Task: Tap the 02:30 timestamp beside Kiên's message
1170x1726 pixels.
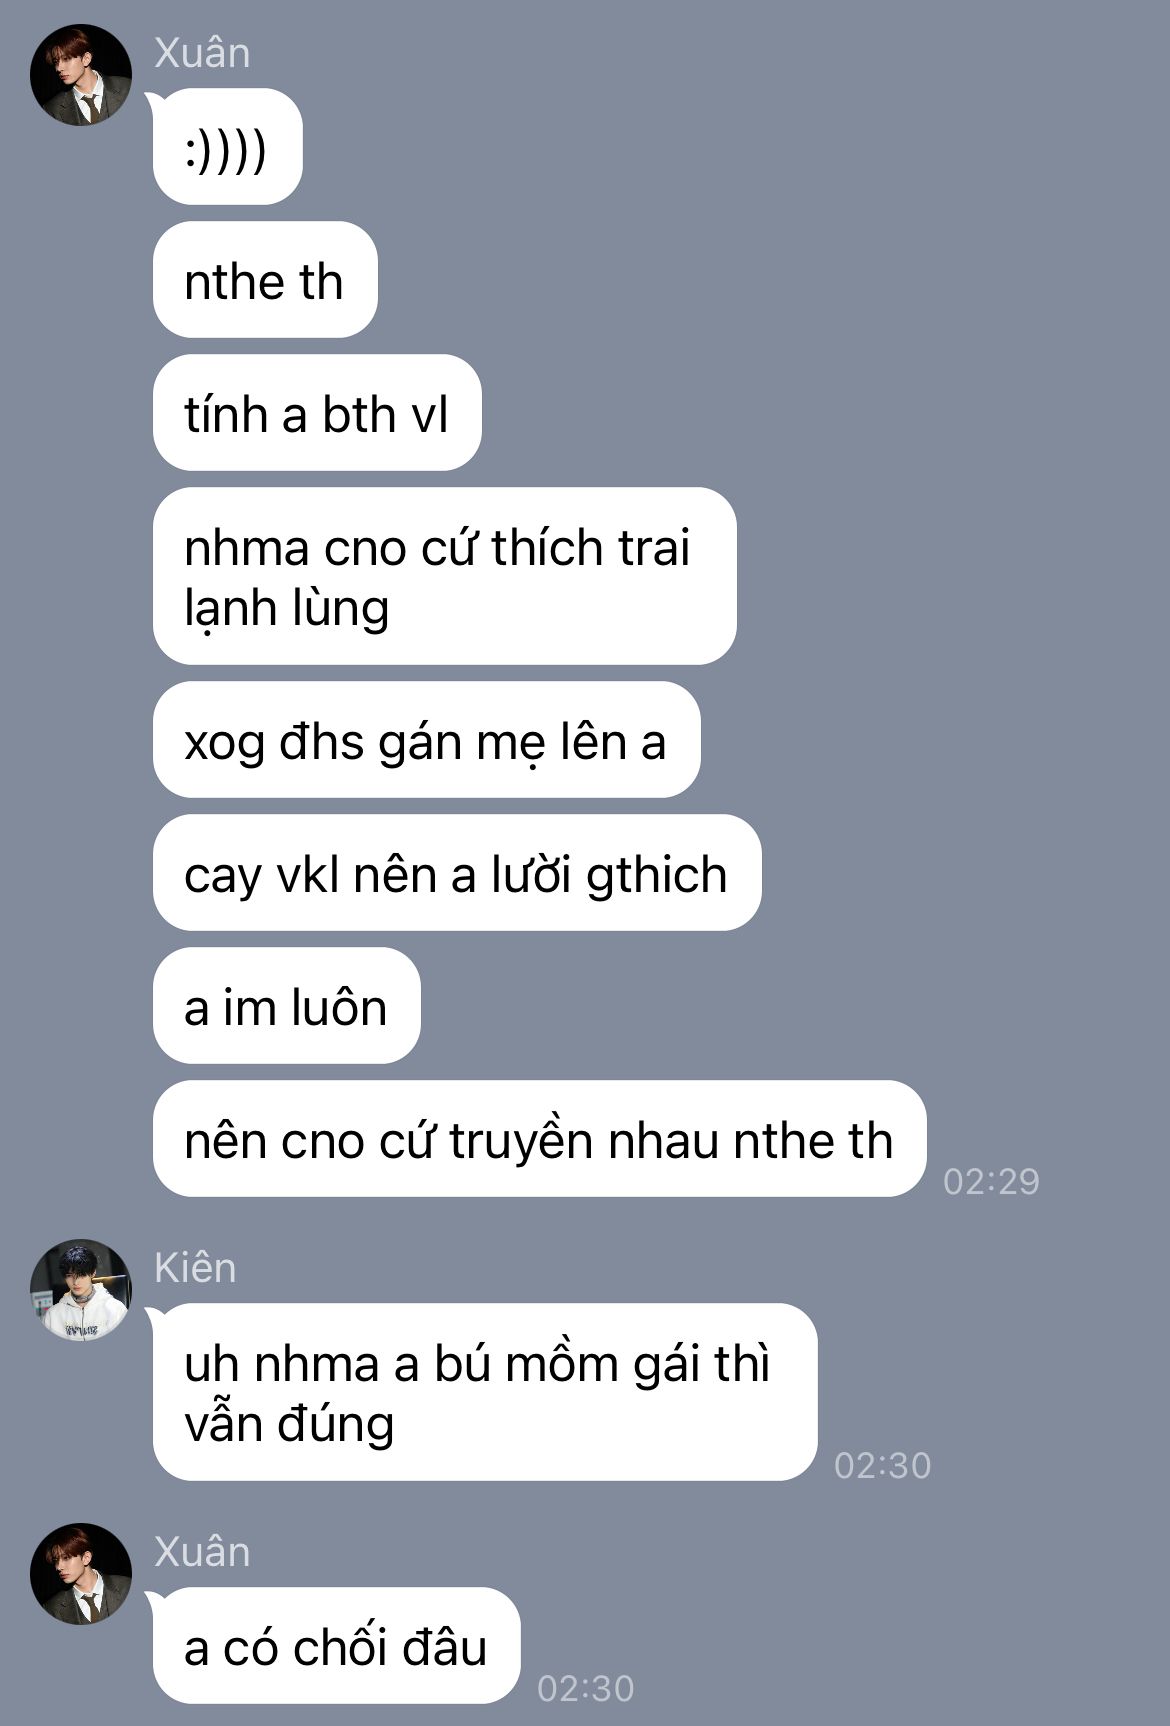Action: pyautogui.click(x=882, y=1465)
